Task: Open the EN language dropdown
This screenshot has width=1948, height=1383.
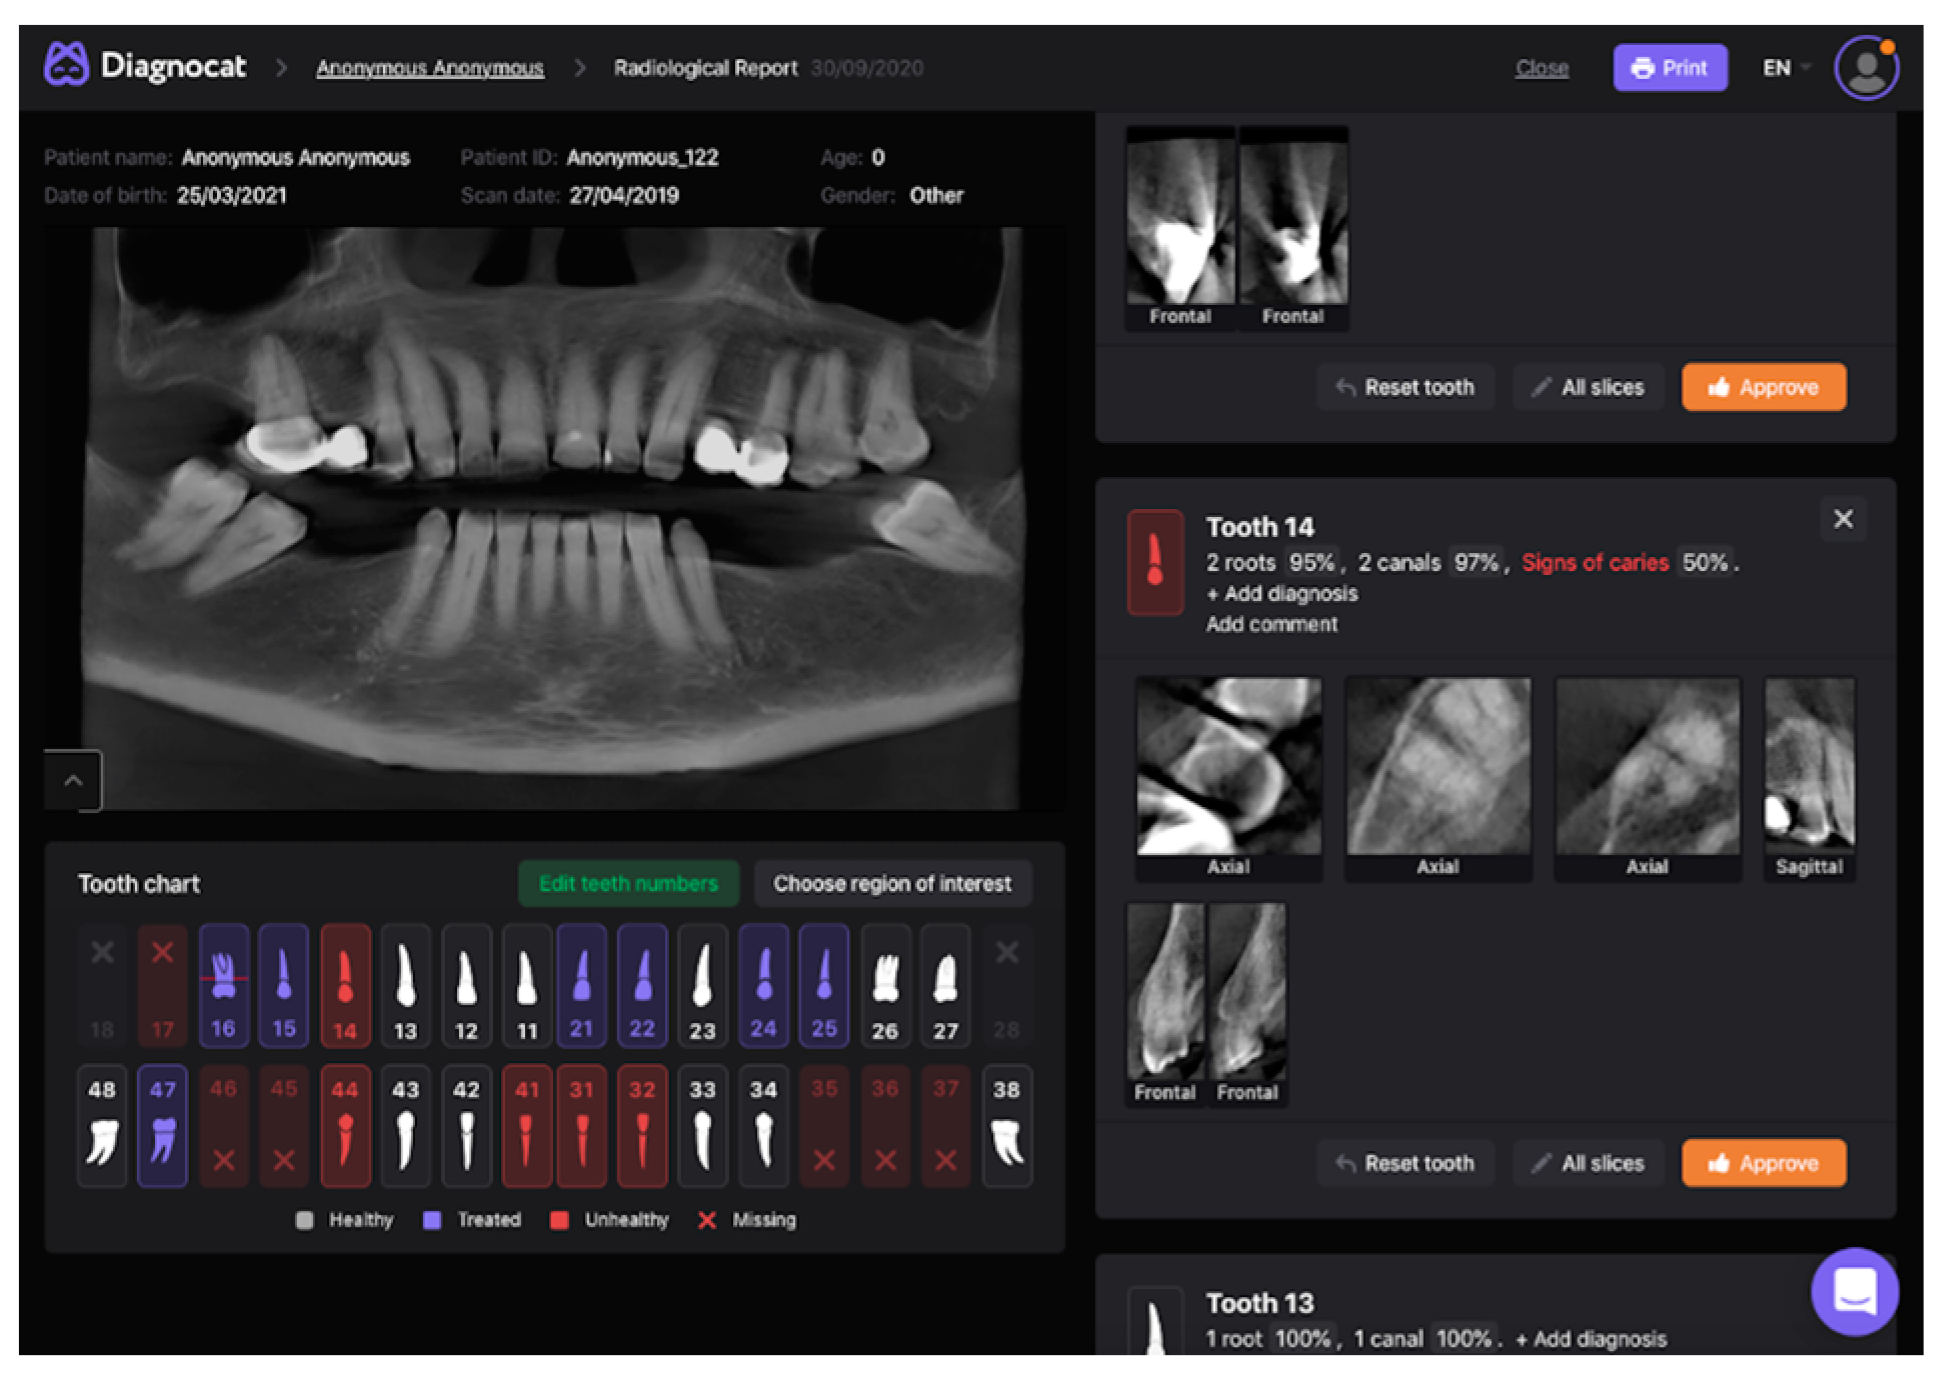Action: coord(1786,68)
